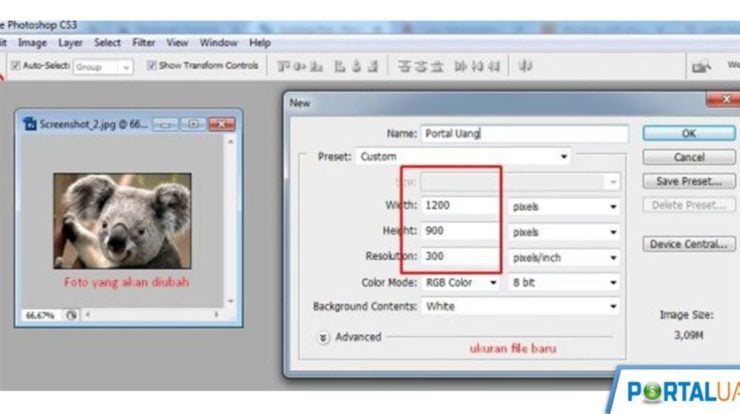Open the Width units dropdown
The image size is (740, 414).
[x=564, y=206]
